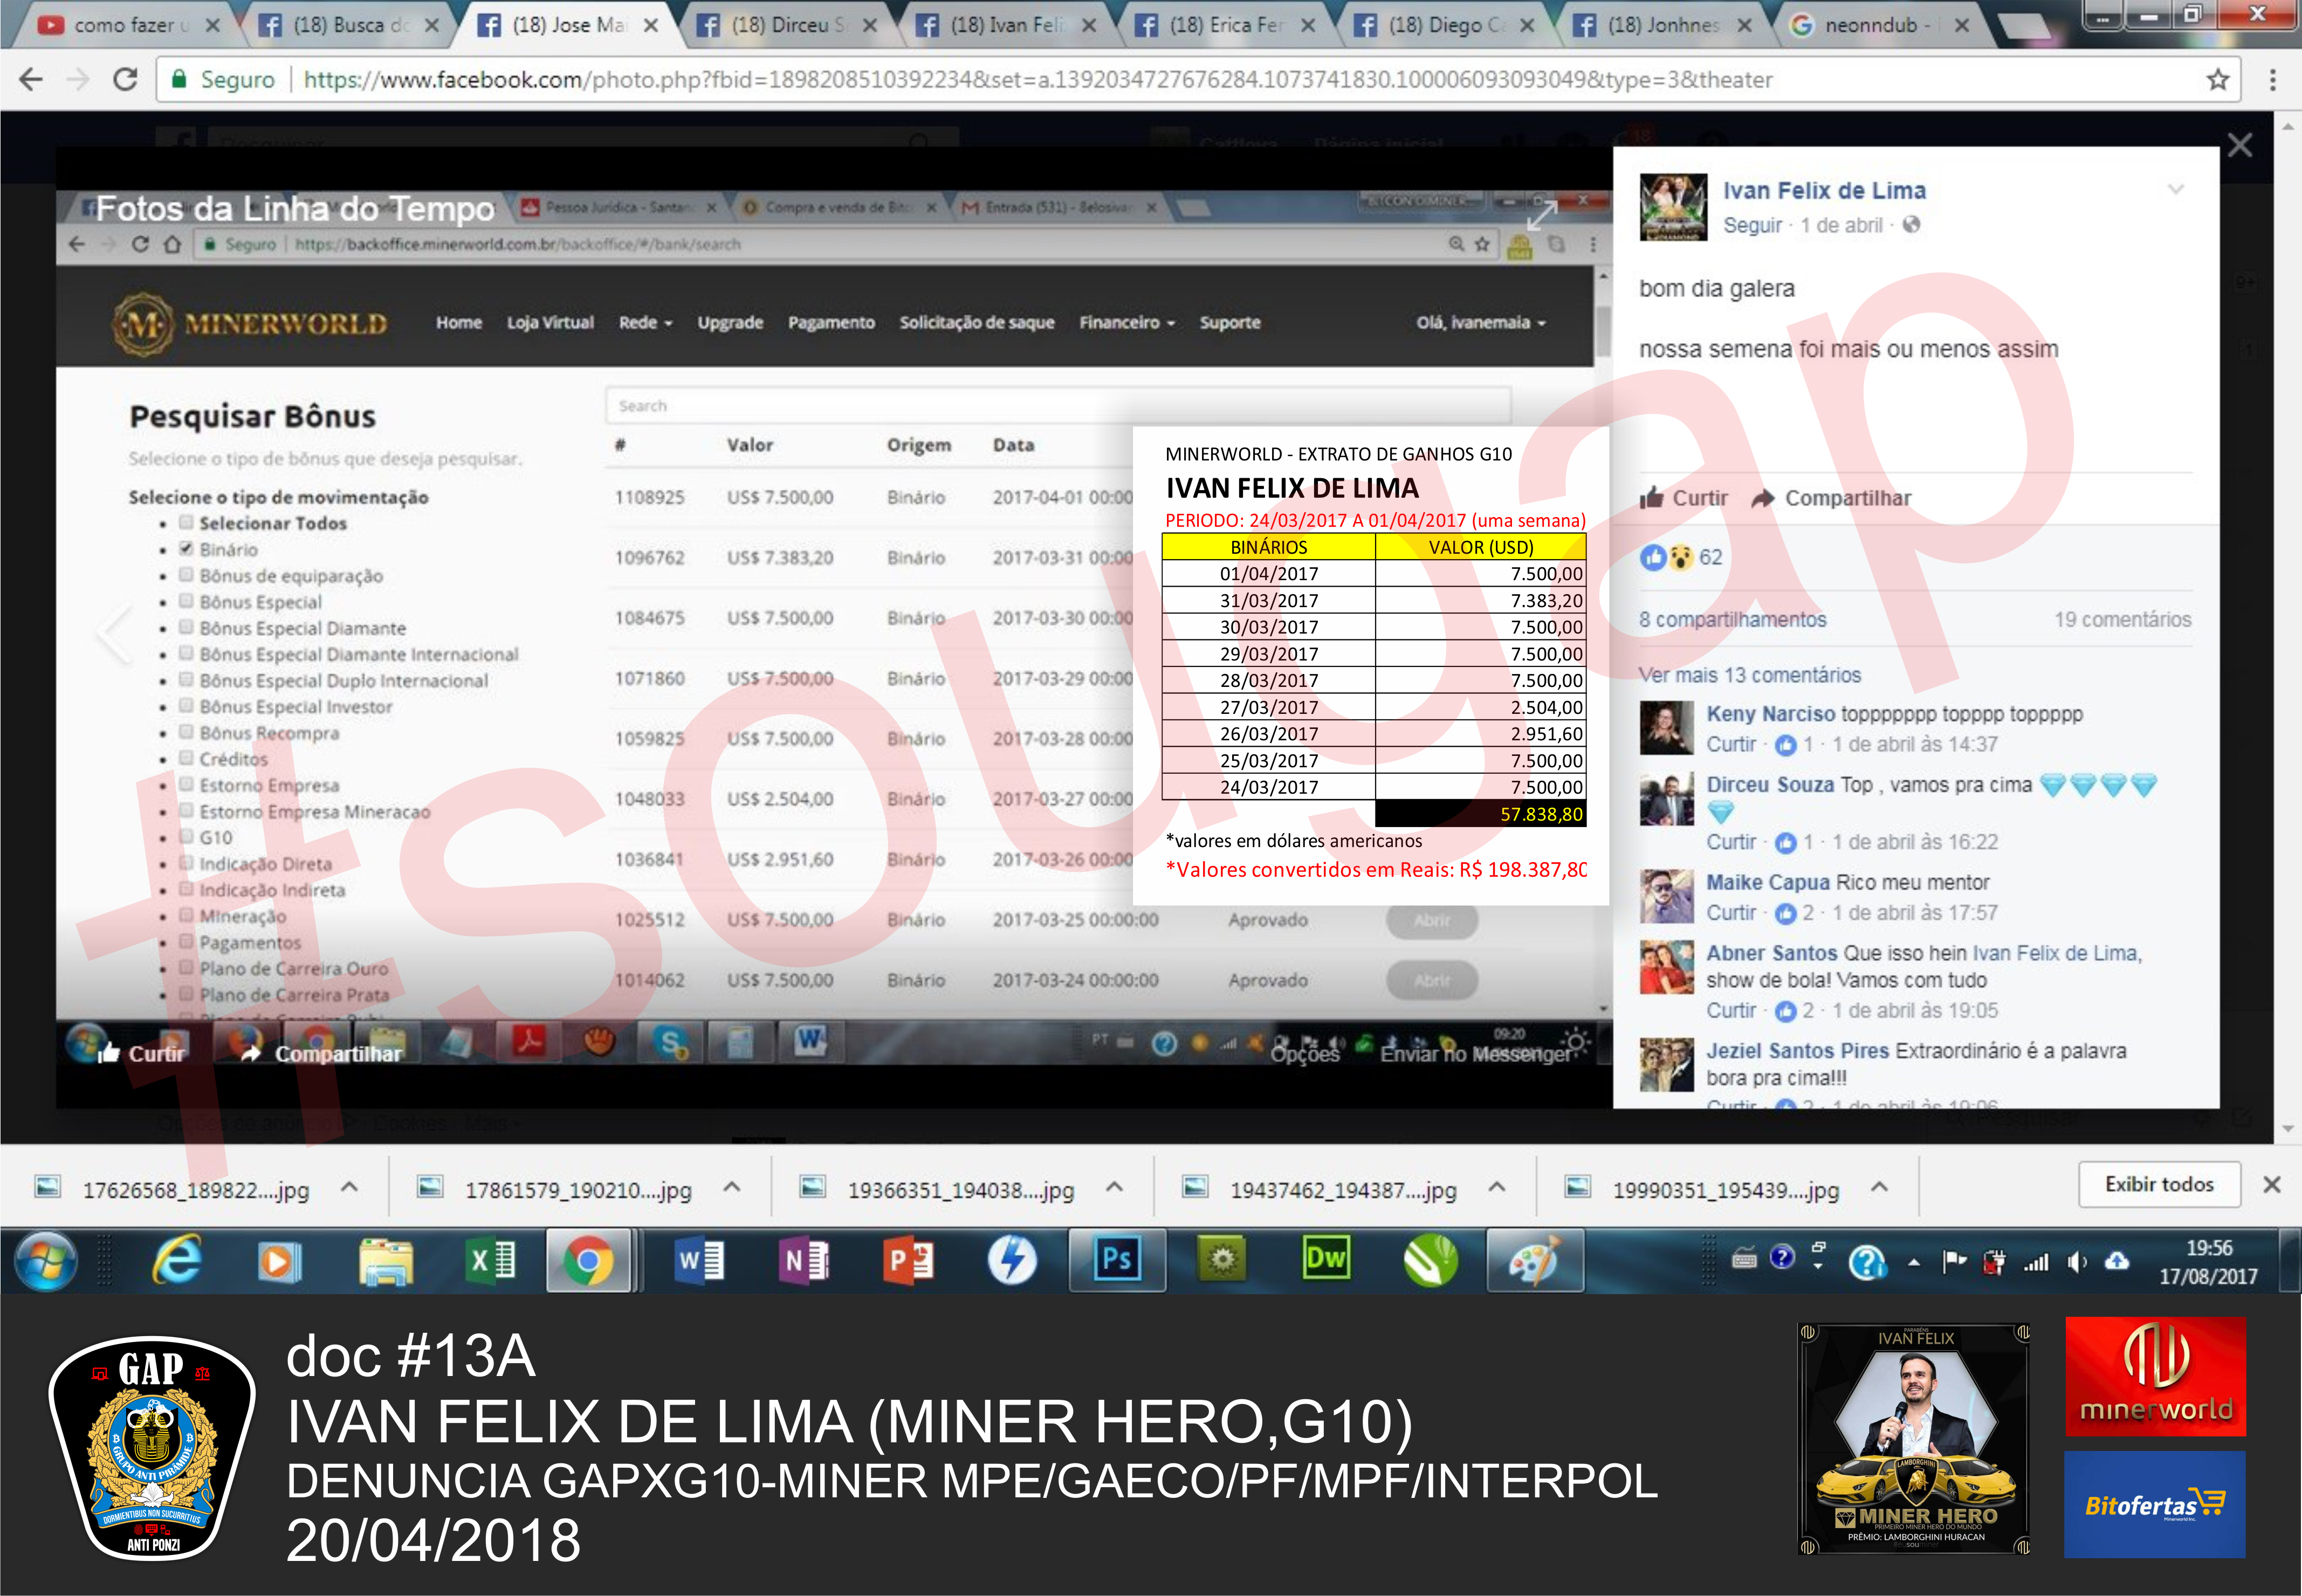Screen dimensions: 2302x1596
Task: Switch to the Dirceu S Facebook tab
Action: pyautogui.click(x=785, y=25)
